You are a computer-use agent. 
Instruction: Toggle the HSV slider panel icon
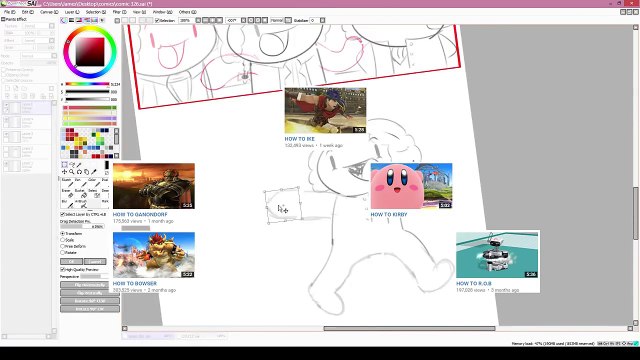pyautogui.click(x=79, y=20)
